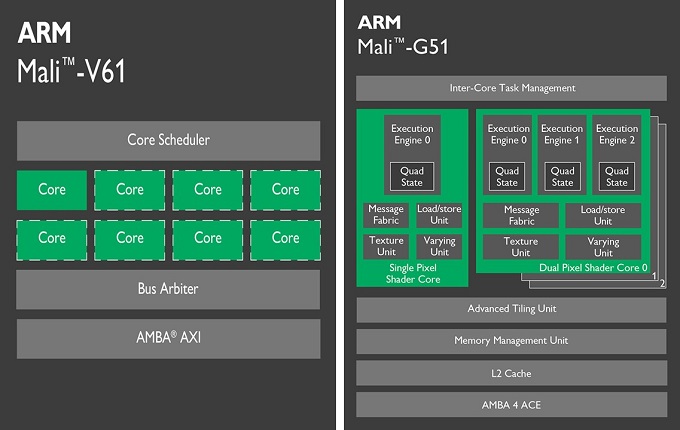
Task: Select Quad State under Dual Core's Execution Engine 0
Action: pyautogui.click(x=507, y=176)
